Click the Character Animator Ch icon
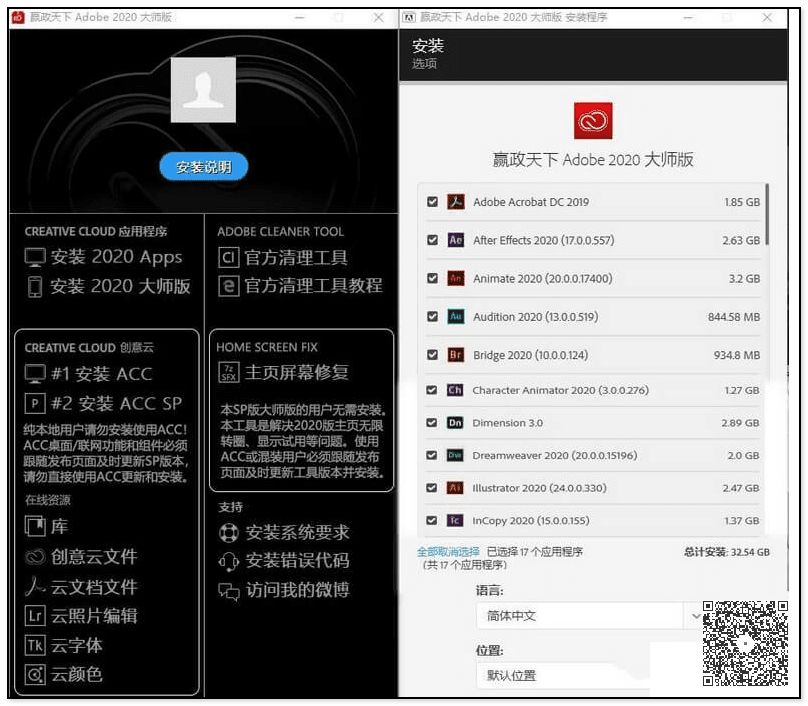This screenshot has height=706, width=808. [454, 390]
